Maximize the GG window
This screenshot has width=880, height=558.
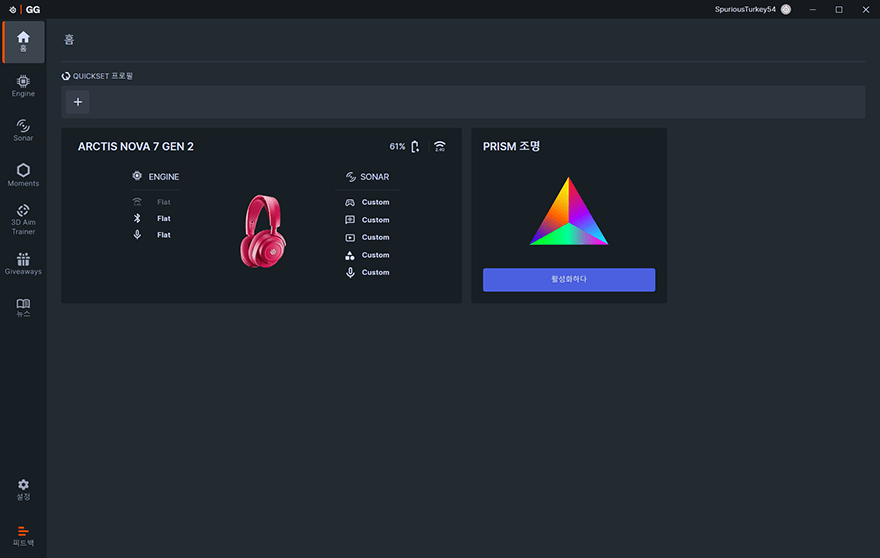pos(838,10)
